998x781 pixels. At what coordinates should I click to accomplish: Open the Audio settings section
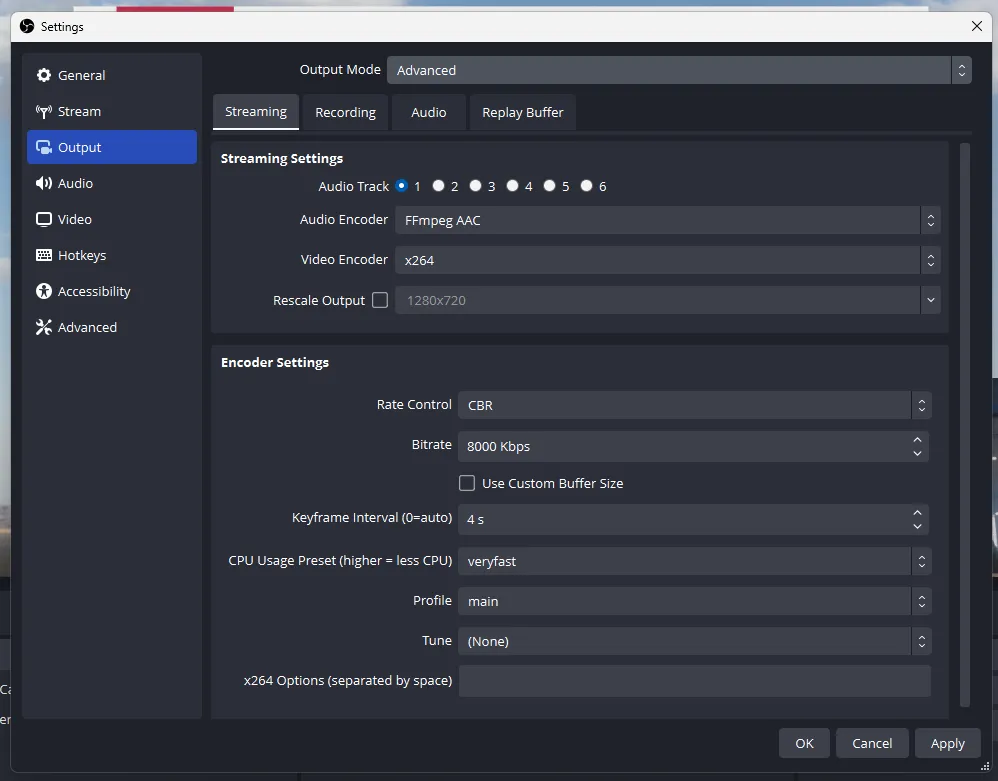pyautogui.click(x=45, y=183)
